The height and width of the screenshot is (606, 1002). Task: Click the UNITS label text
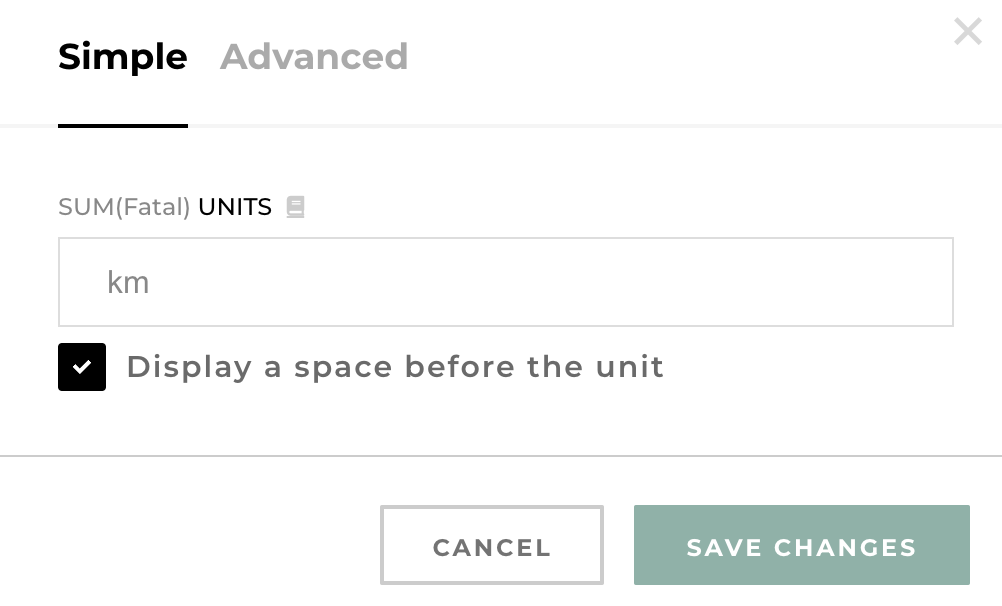tap(235, 207)
